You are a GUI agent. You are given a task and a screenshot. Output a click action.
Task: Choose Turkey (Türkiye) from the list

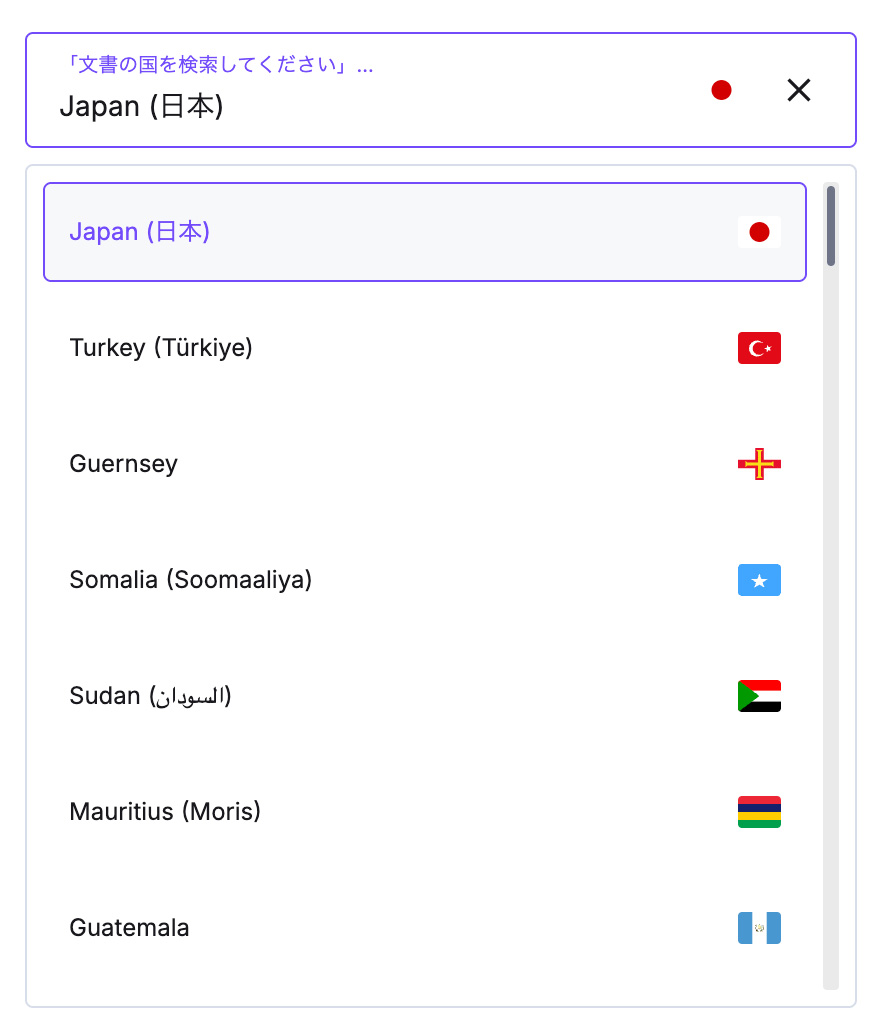(425, 348)
